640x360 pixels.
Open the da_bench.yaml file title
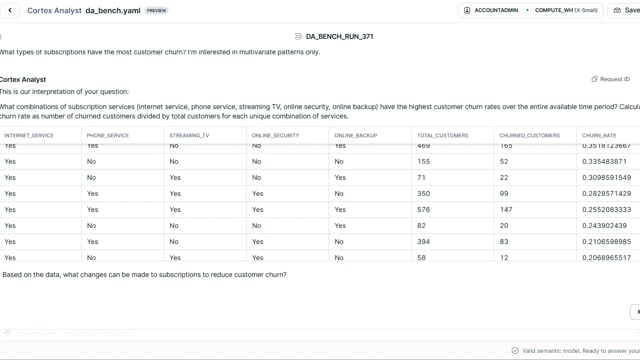point(113,11)
